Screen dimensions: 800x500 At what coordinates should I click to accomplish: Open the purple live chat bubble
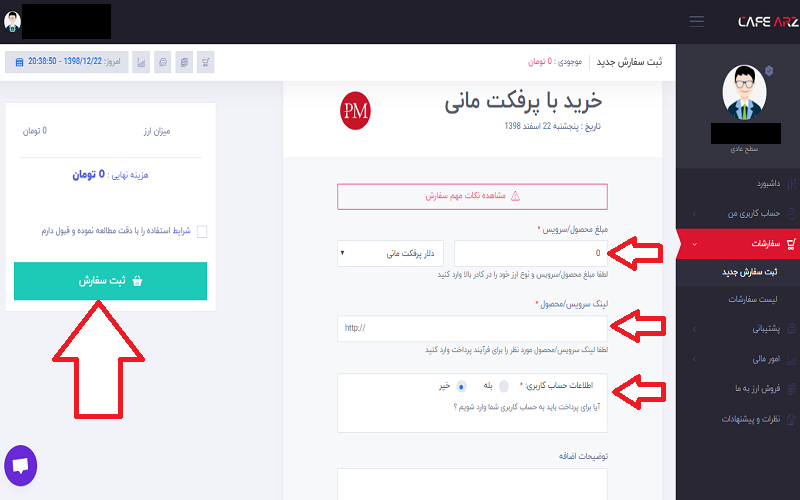[x=20, y=465]
